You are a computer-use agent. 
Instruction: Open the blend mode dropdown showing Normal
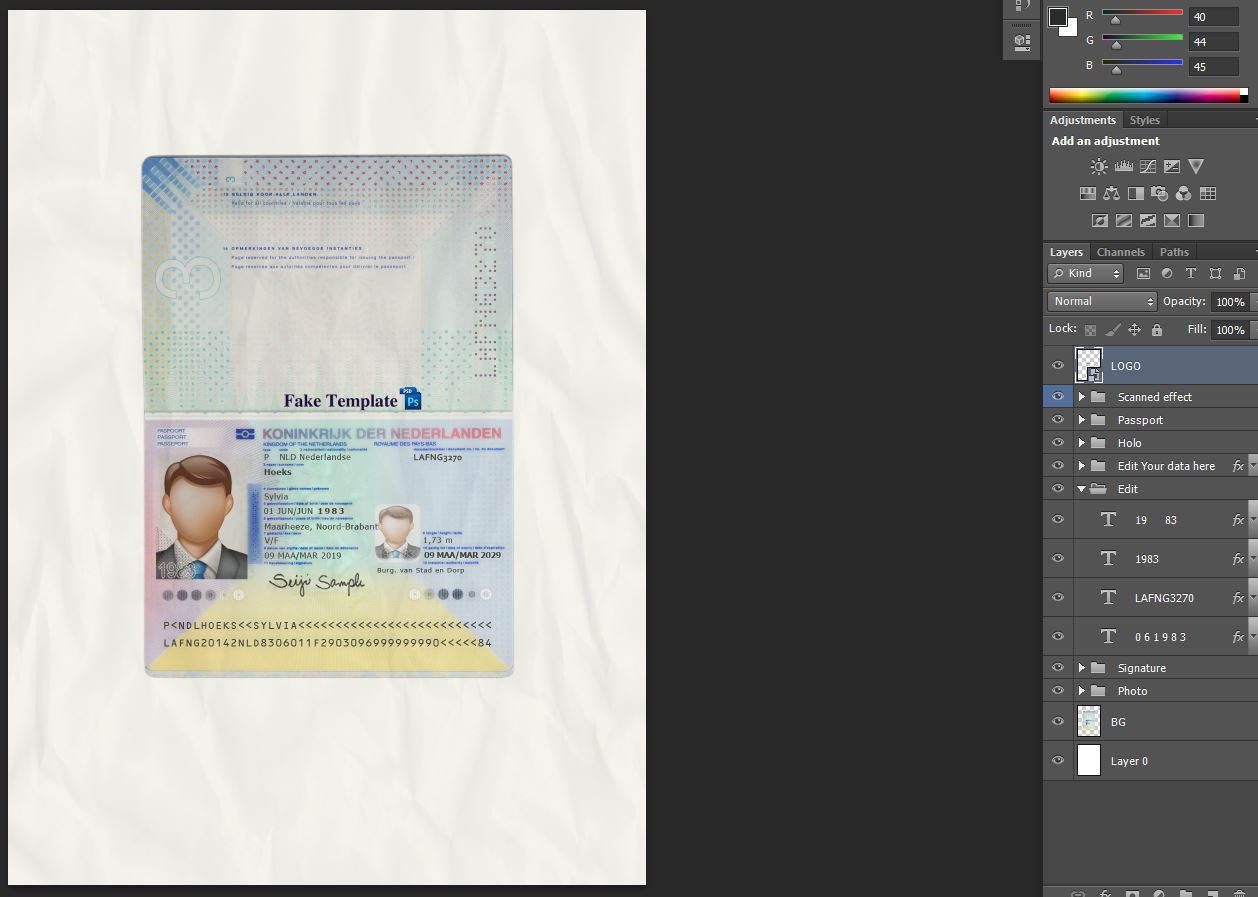pos(1100,301)
